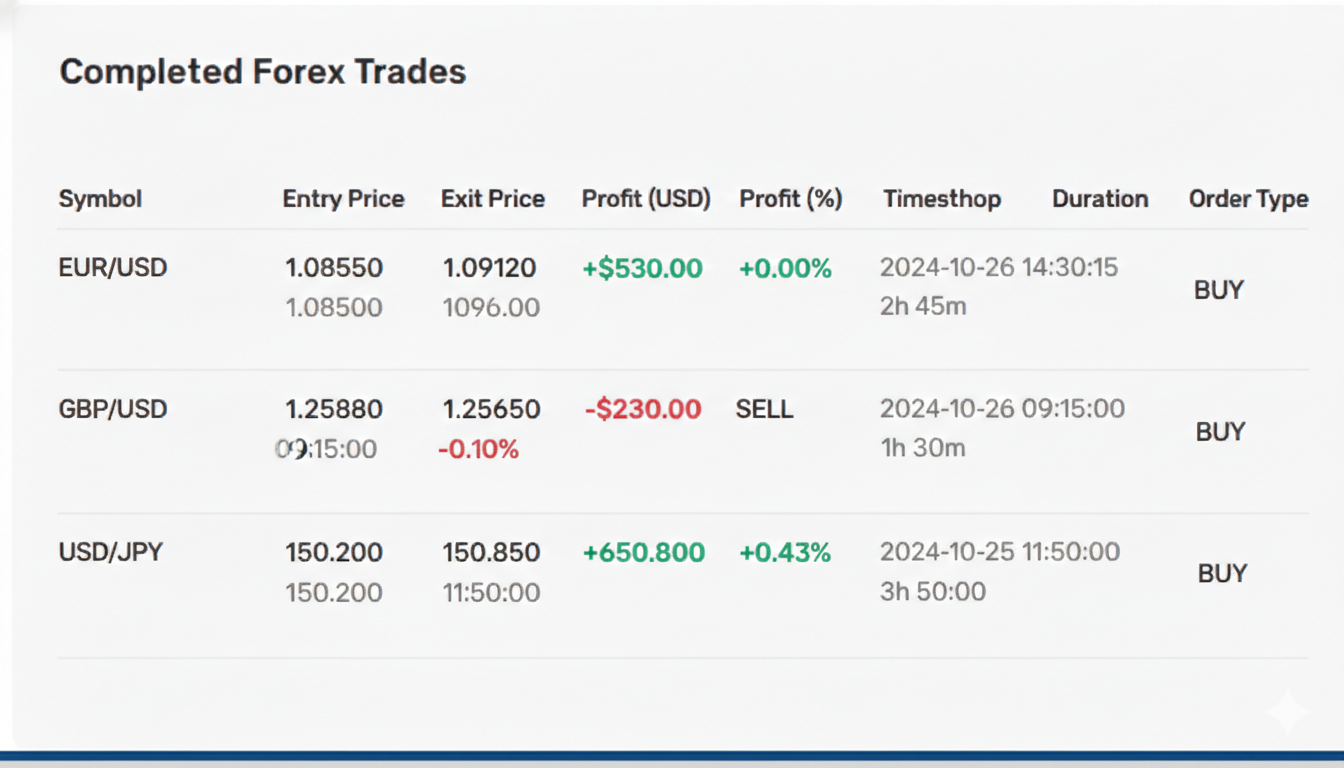Click the Completed Forex Trades heading

tap(263, 72)
